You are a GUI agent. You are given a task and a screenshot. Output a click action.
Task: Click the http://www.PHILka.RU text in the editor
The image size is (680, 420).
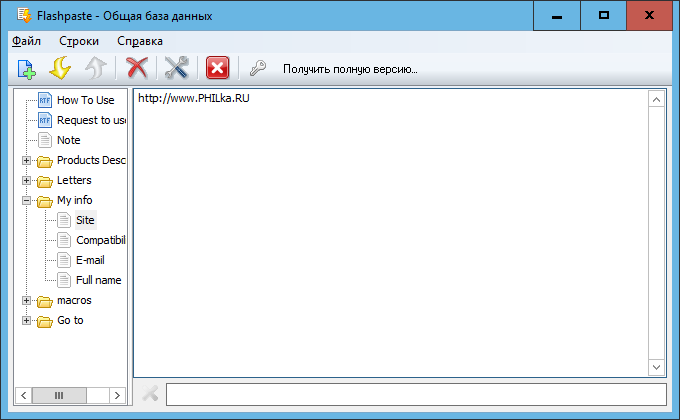194,98
